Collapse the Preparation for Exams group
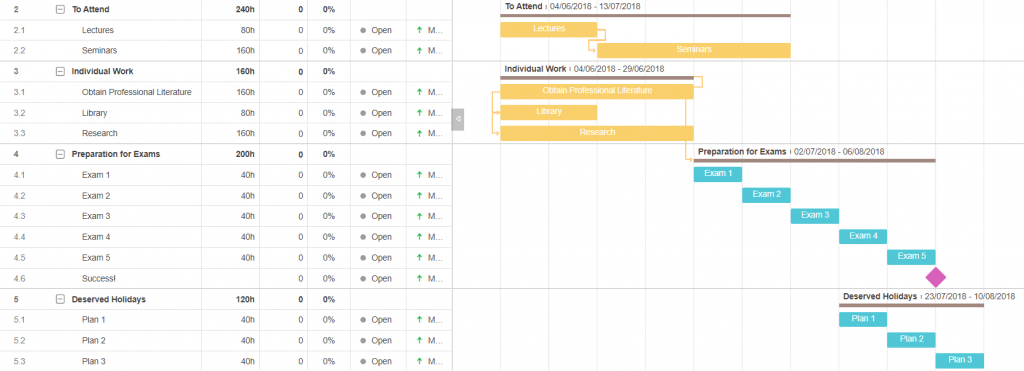 pyautogui.click(x=60, y=154)
